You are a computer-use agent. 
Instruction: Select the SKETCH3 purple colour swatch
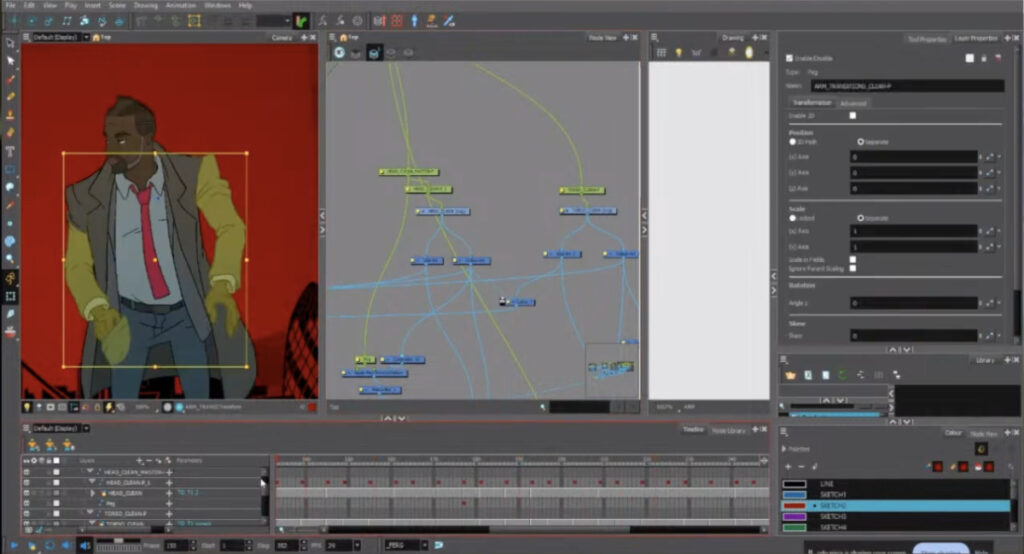click(x=794, y=516)
